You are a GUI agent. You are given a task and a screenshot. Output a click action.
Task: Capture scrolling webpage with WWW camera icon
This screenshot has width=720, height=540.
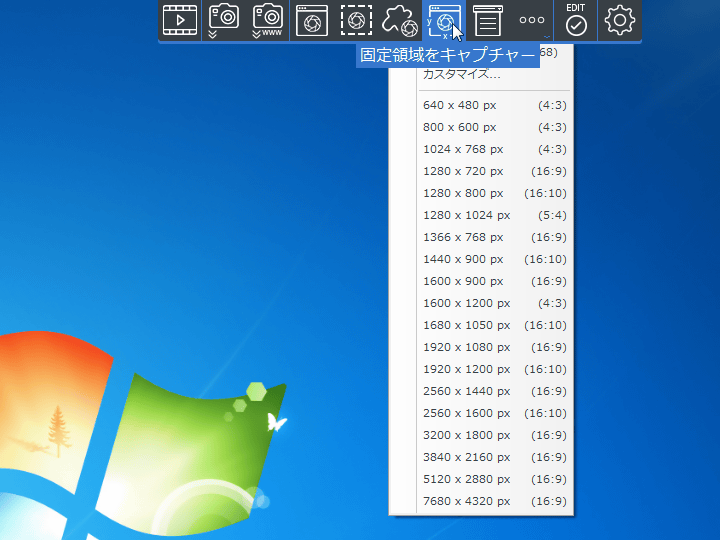pyautogui.click(x=268, y=20)
